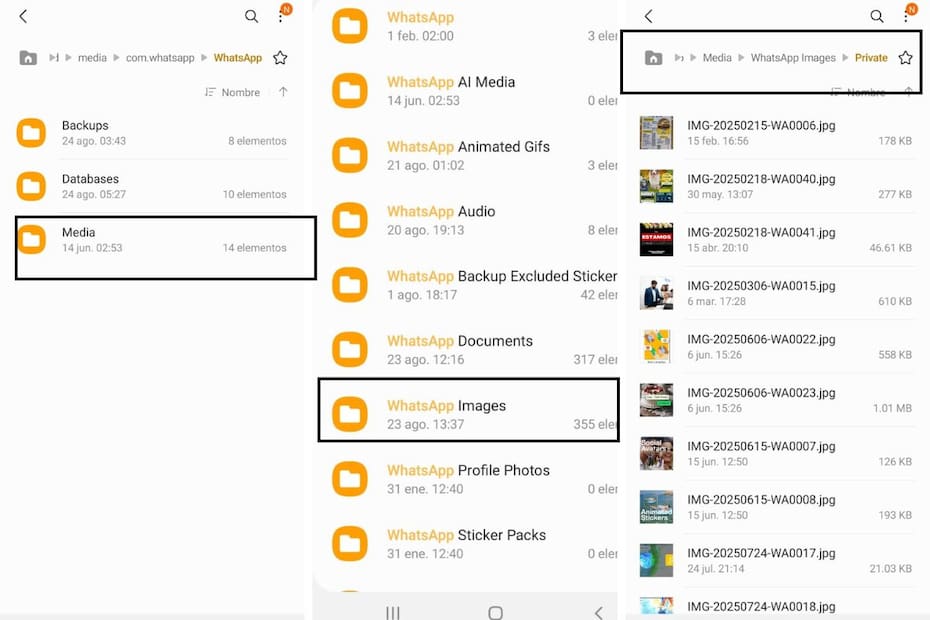
Task: Tap the WhatsApp Audio folder icon
Action: click(350, 220)
